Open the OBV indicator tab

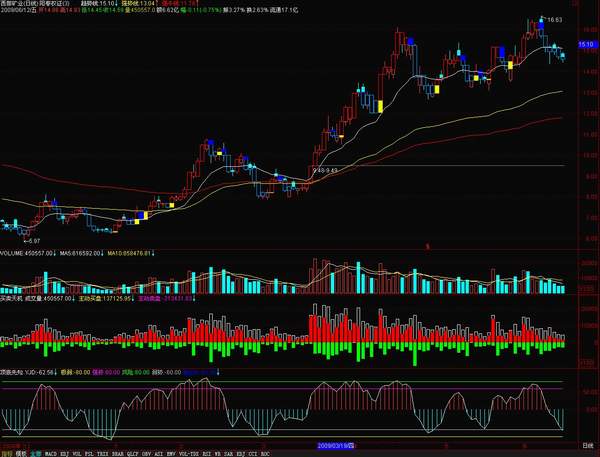146,454
